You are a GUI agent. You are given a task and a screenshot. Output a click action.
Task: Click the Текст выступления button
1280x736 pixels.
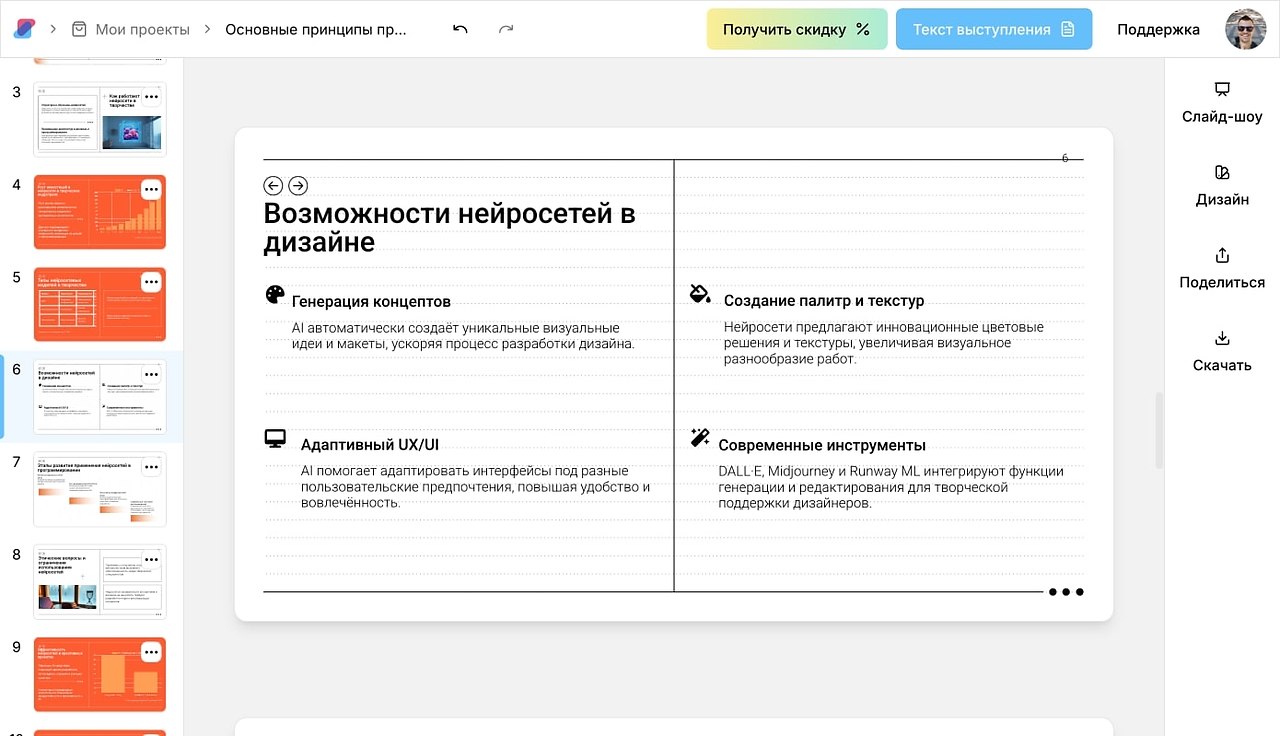pyautogui.click(x=993, y=29)
